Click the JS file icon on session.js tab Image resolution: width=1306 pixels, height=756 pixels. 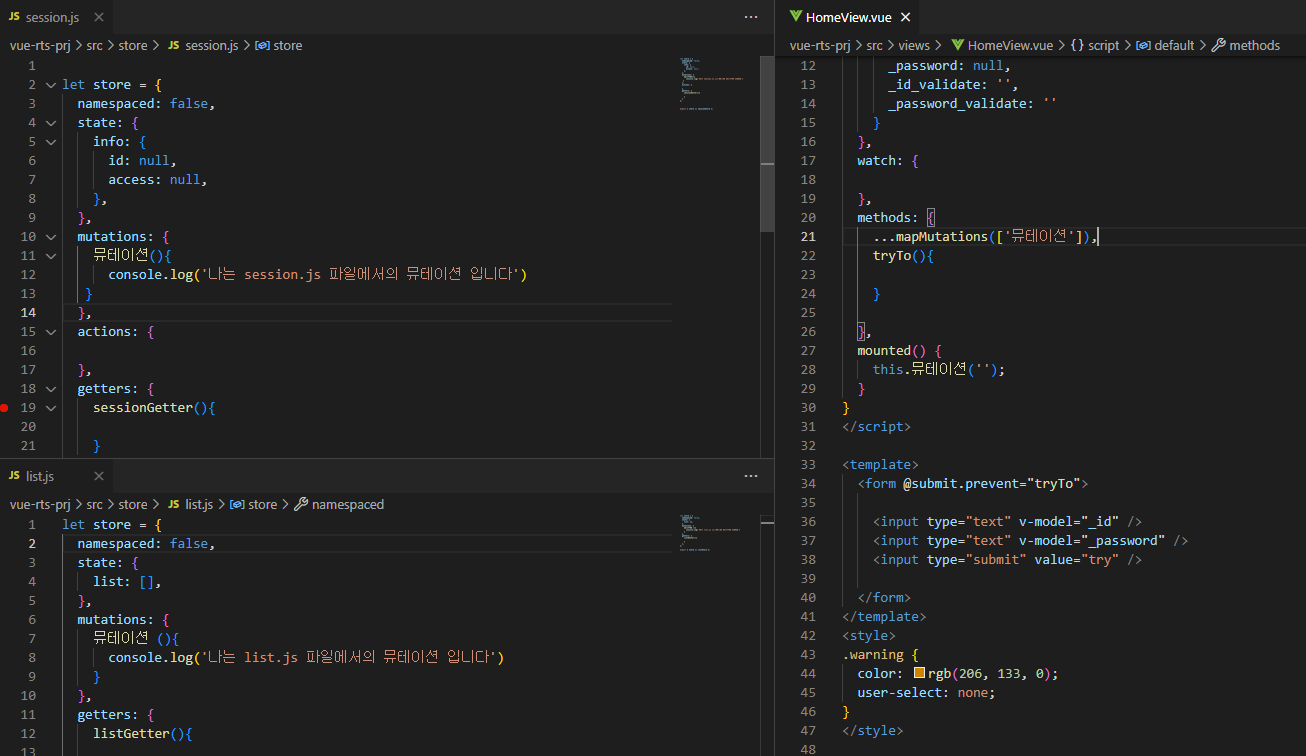pyautogui.click(x=14, y=17)
